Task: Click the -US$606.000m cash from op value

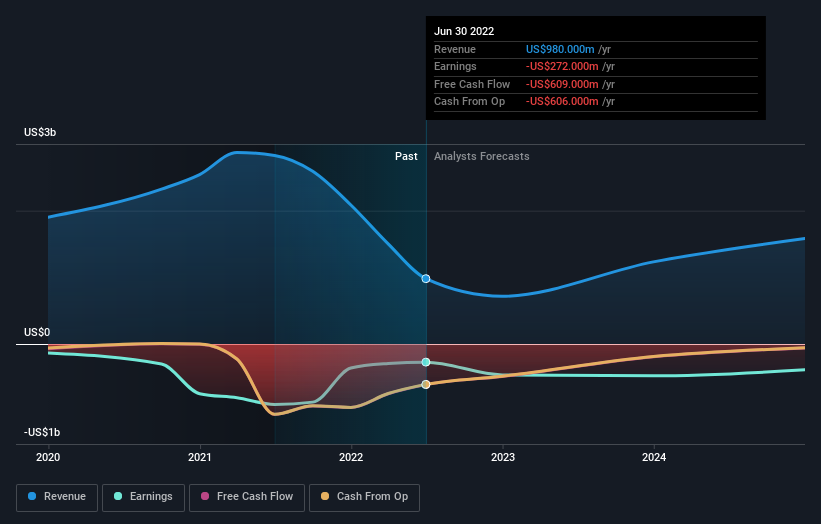Action: (x=562, y=102)
